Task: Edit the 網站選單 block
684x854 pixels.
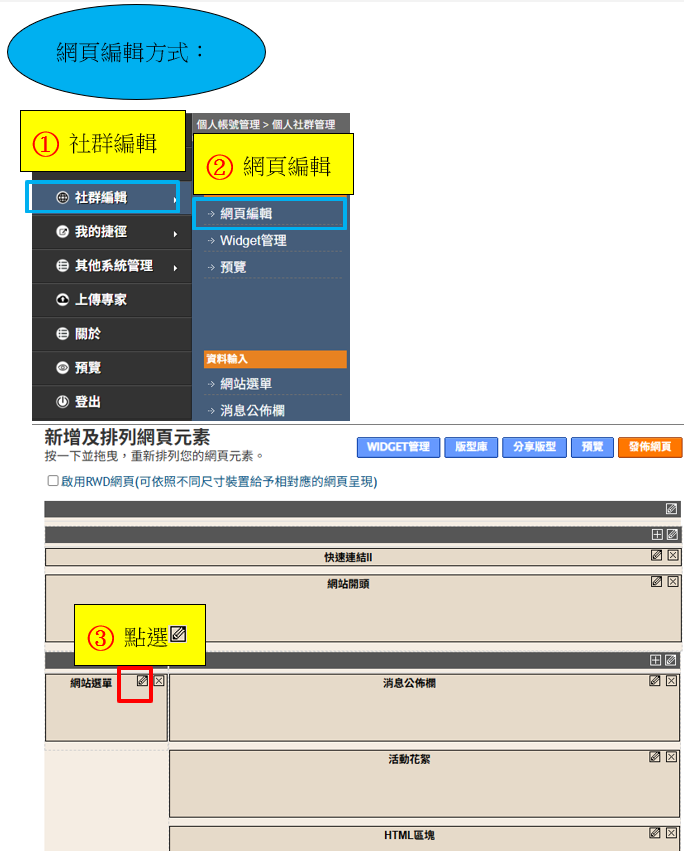Action: click(x=142, y=681)
